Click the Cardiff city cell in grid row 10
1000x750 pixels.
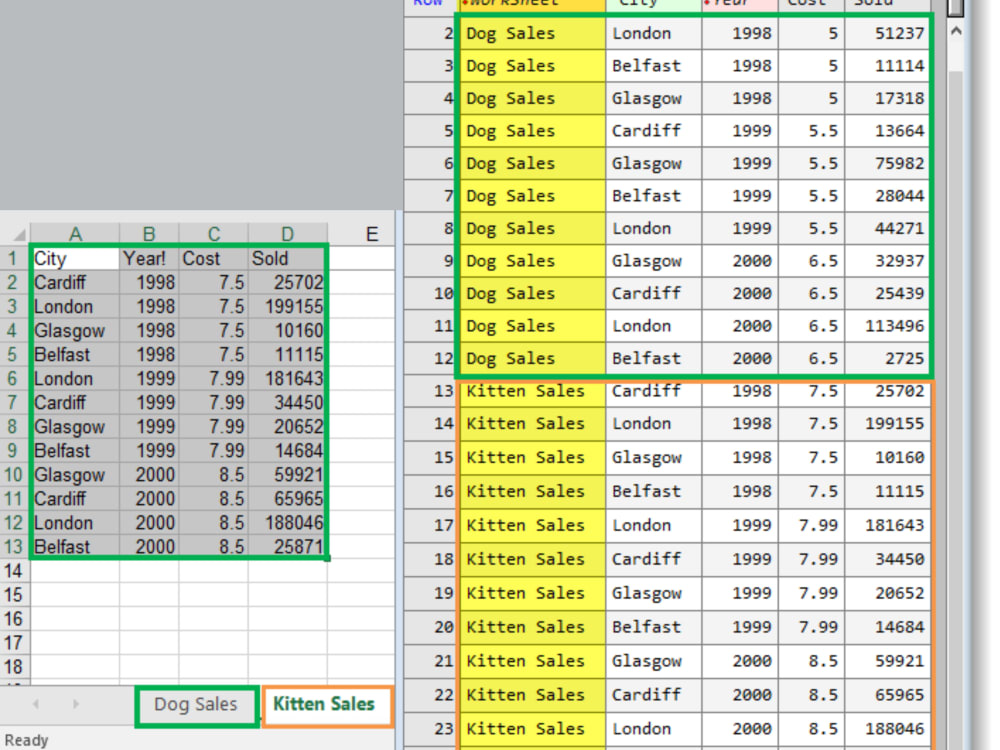[x=654, y=293]
